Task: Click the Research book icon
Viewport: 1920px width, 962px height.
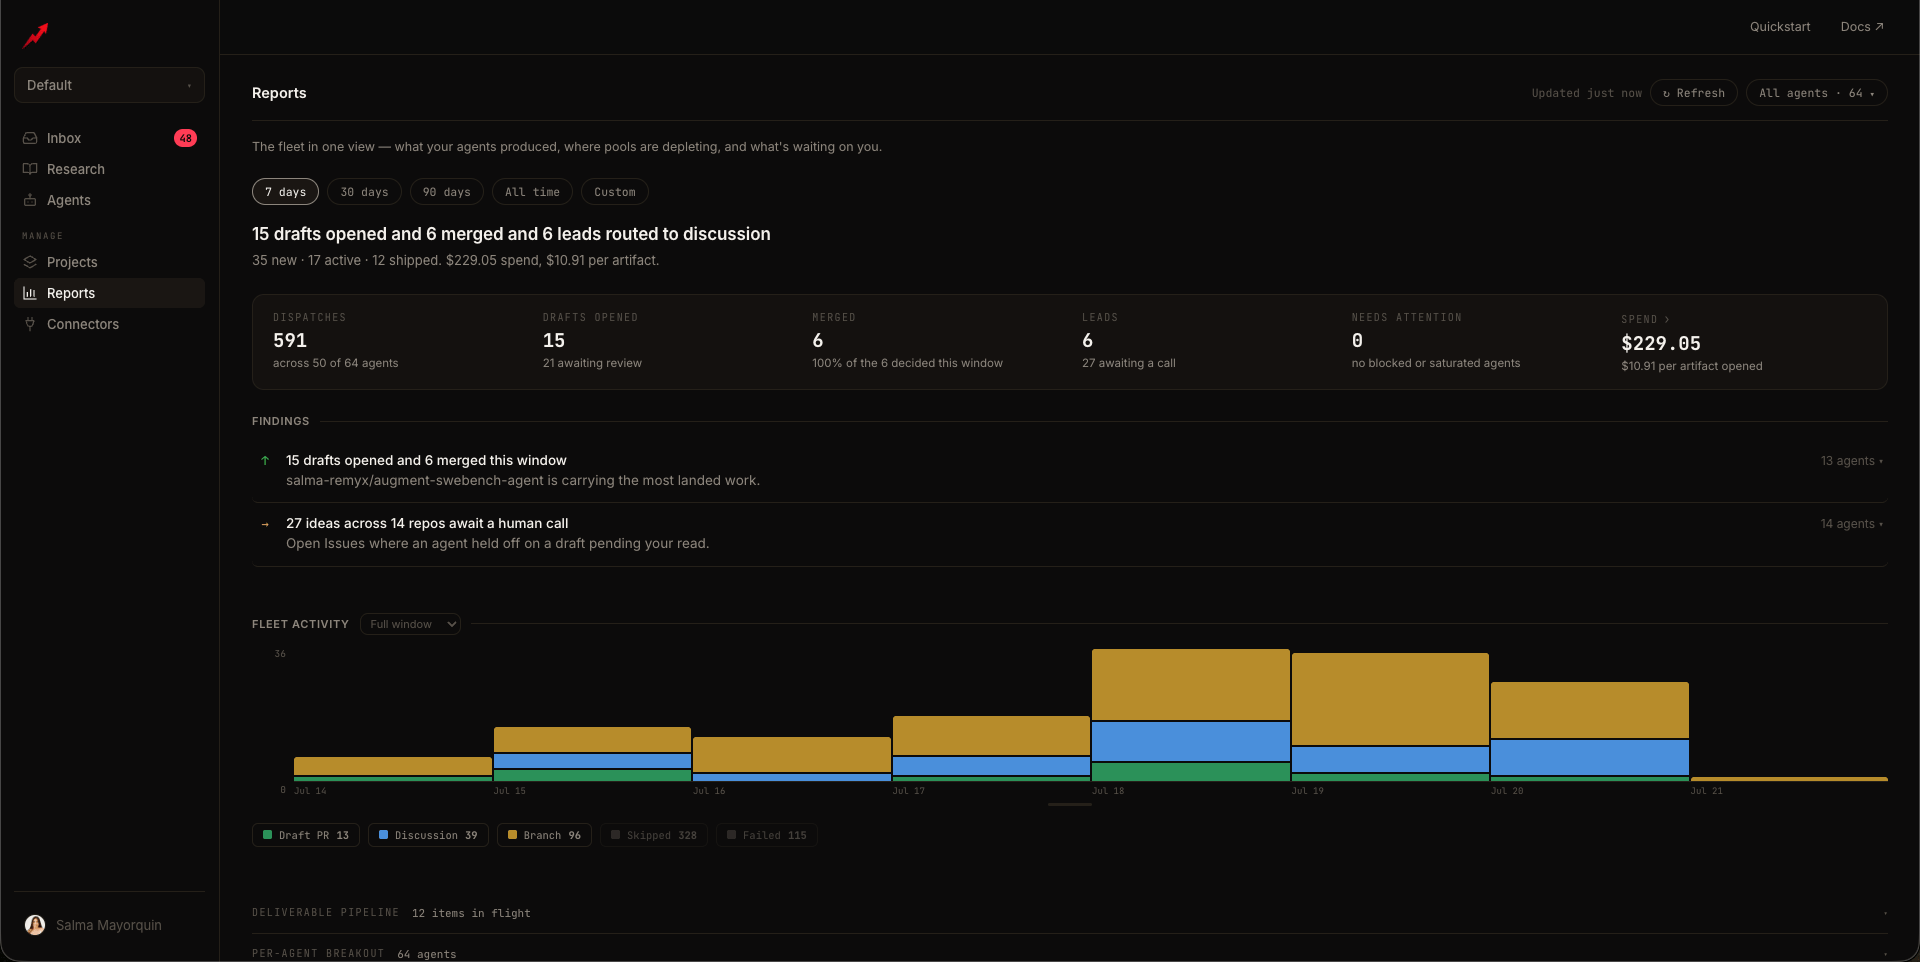Action: click(30, 169)
